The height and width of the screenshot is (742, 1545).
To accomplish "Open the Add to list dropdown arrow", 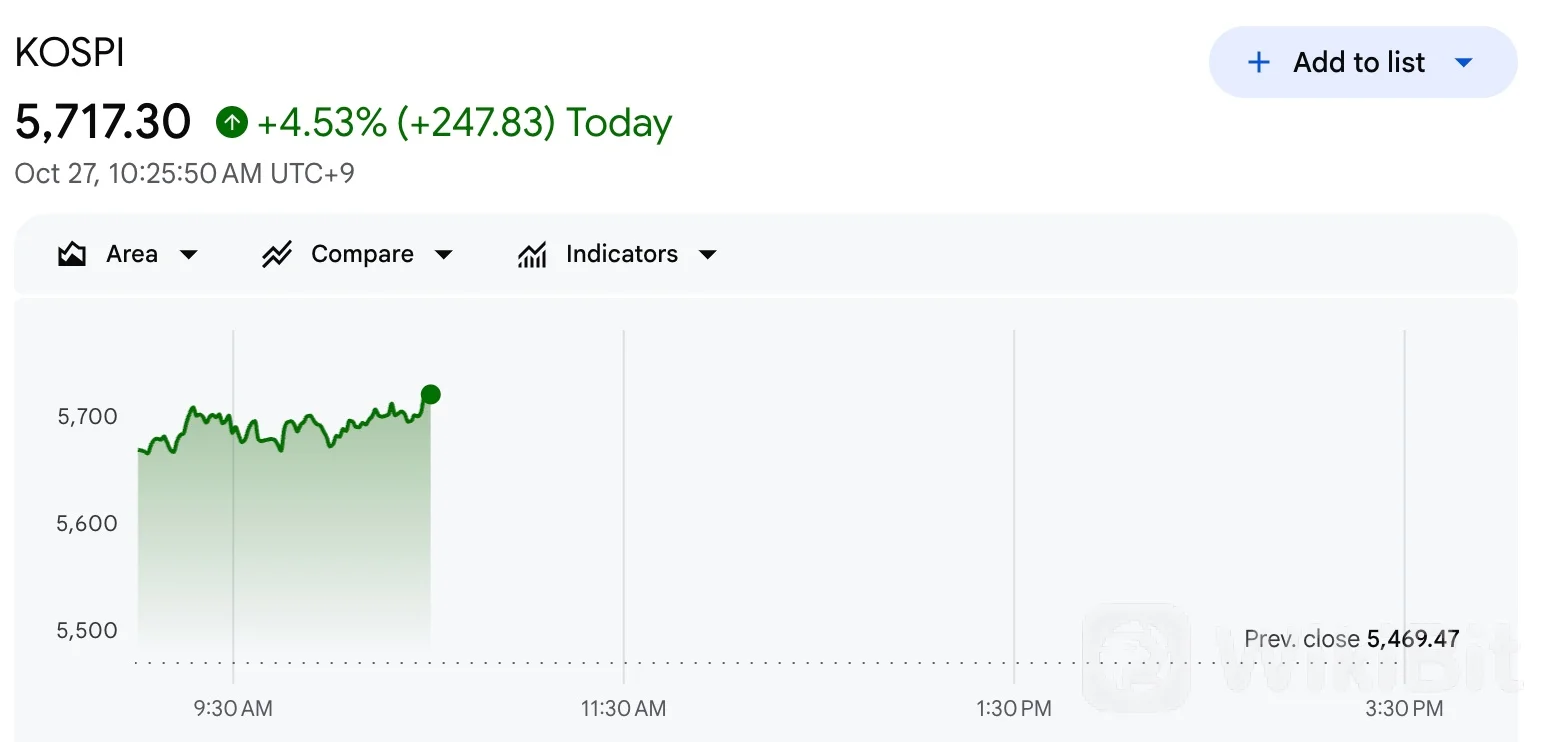I will [x=1463, y=63].
